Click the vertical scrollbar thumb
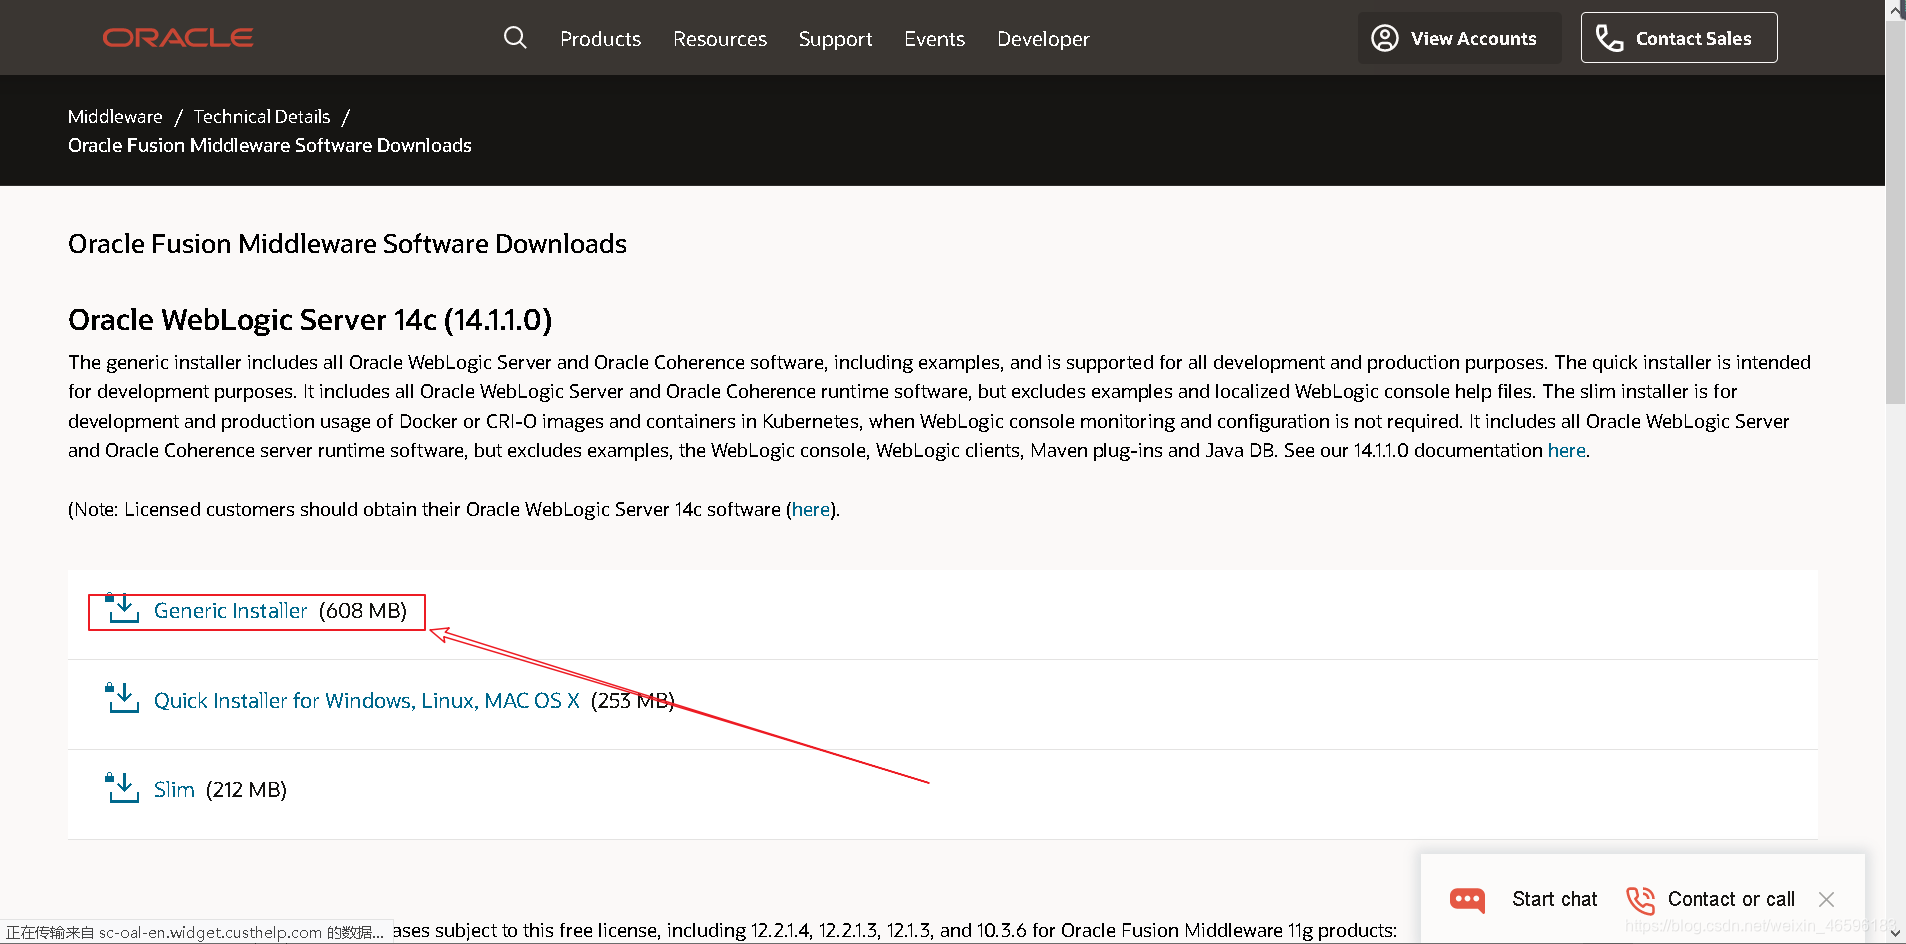Image resolution: width=1906 pixels, height=944 pixels. click(x=1895, y=212)
